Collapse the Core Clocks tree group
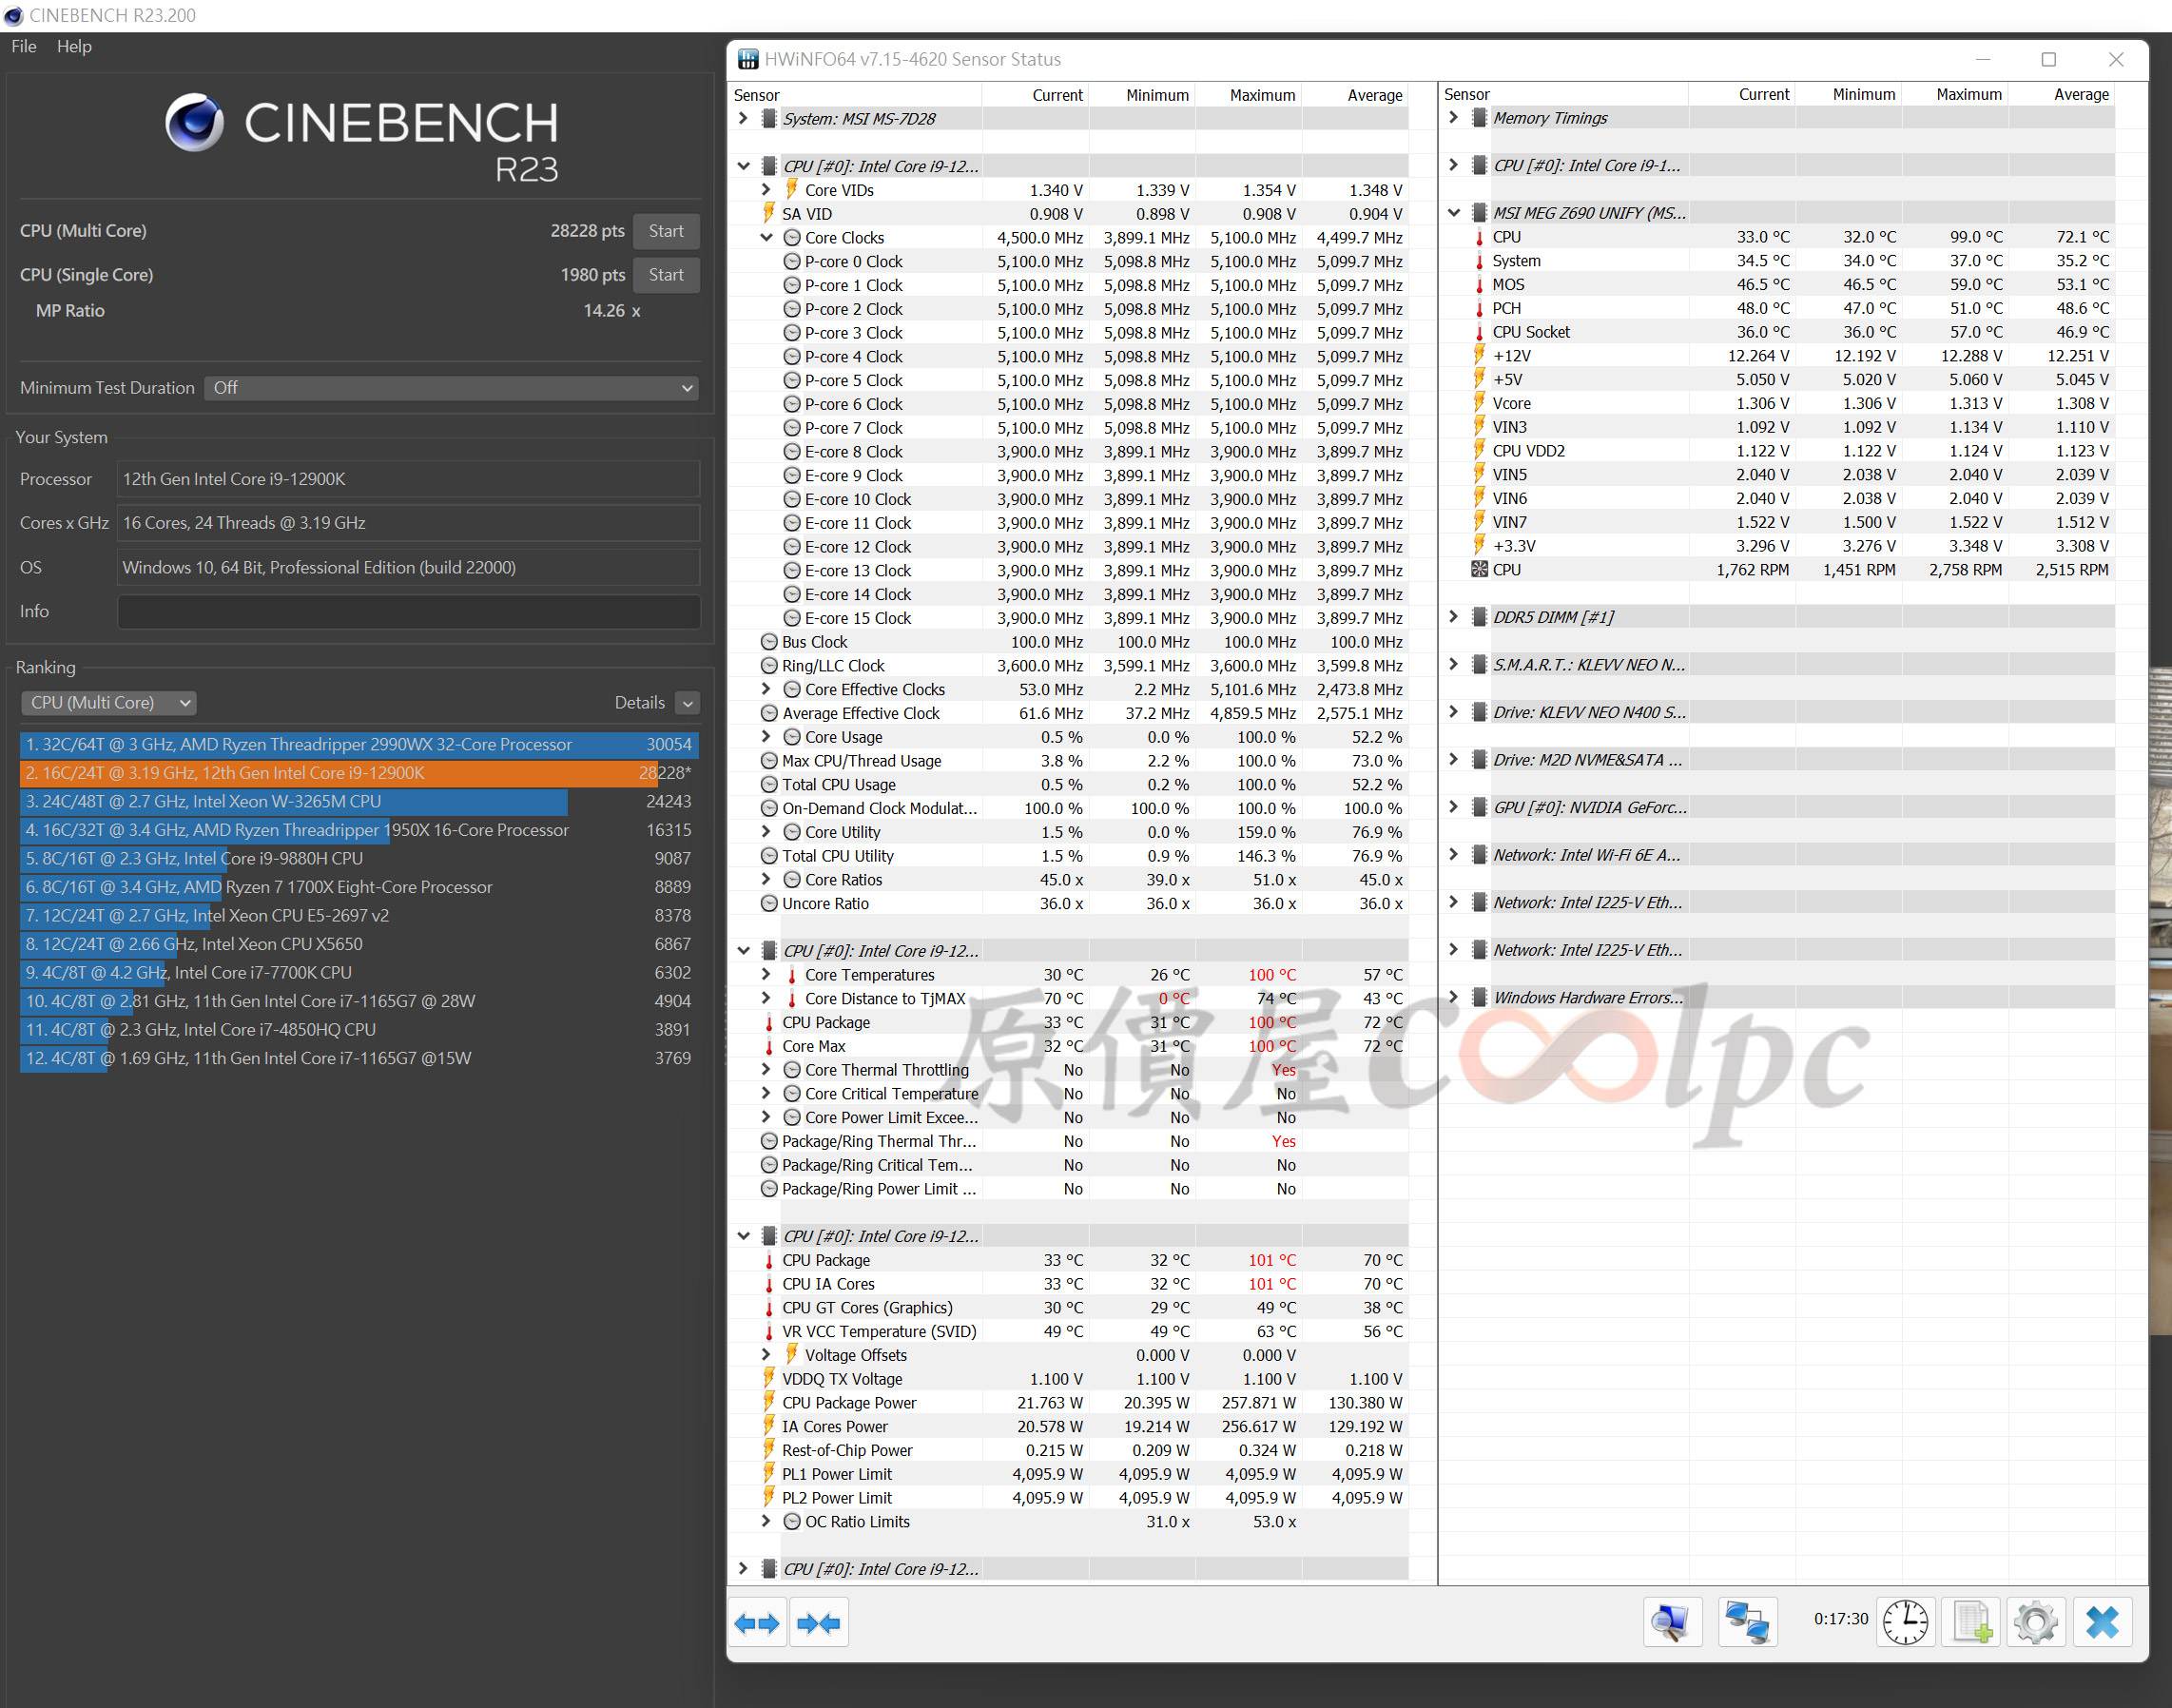This screenshot has width=2172, height=1708. (766, 238)
